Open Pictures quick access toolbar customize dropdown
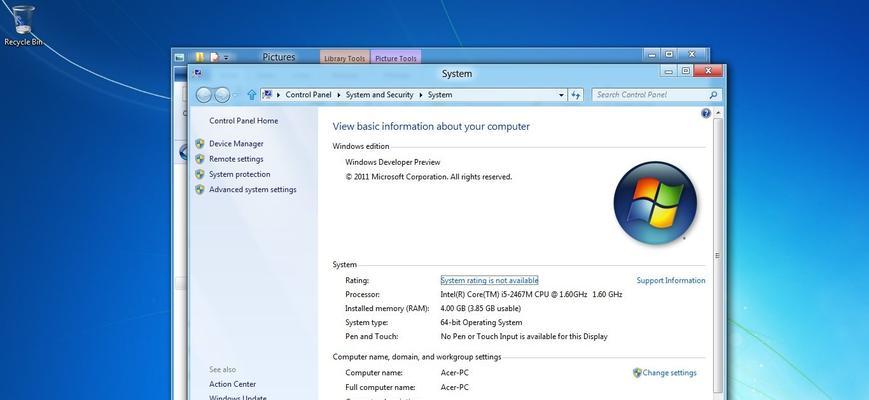869x400 pixels. click(226, 57)
